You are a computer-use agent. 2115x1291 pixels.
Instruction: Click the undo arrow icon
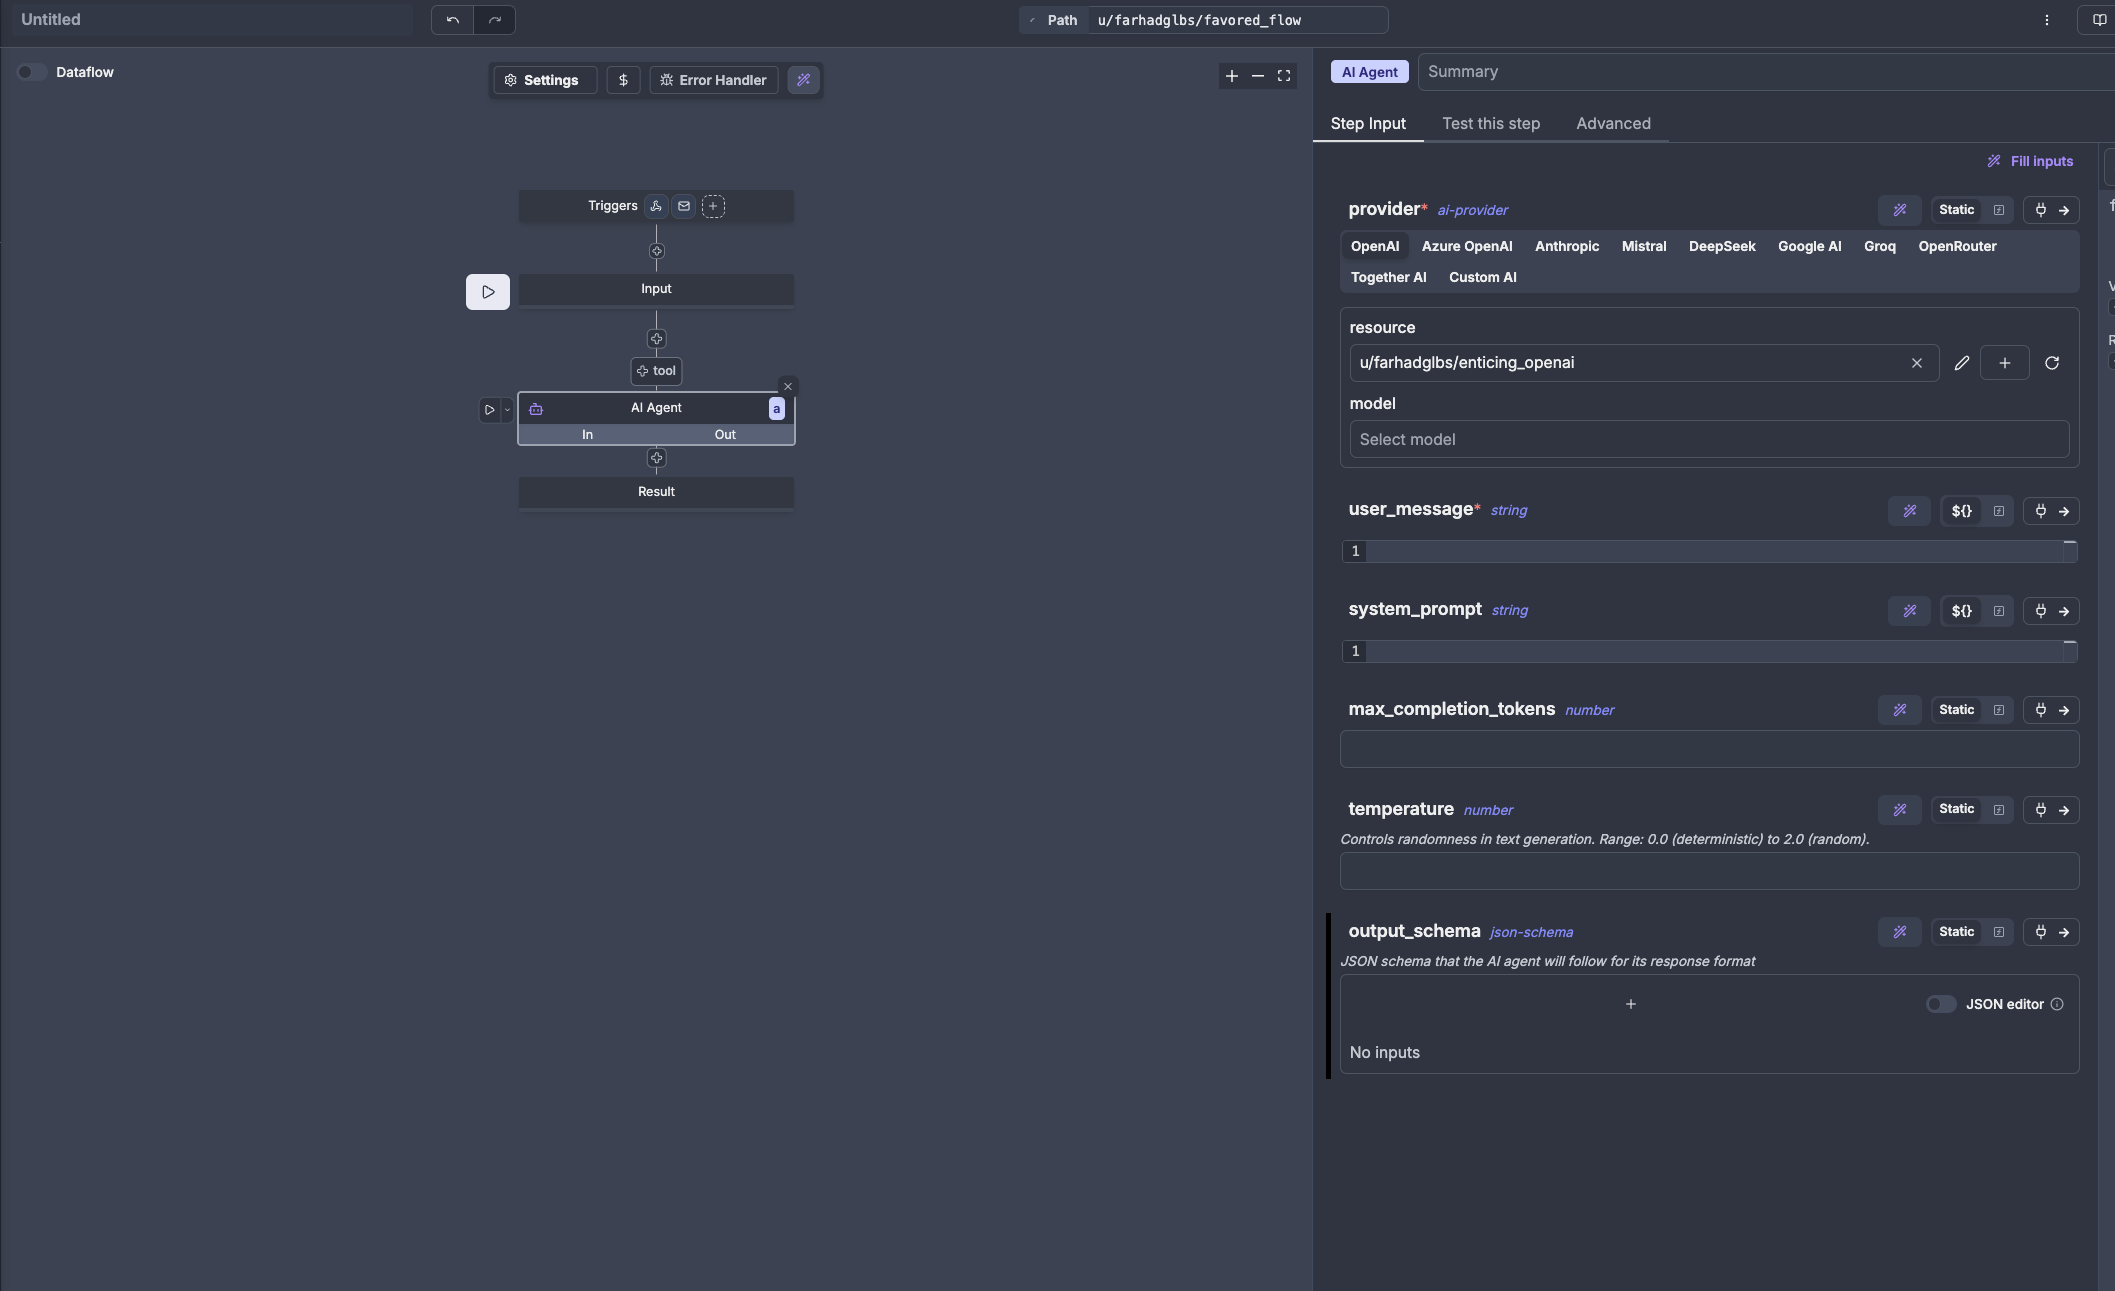coord(453,20)
